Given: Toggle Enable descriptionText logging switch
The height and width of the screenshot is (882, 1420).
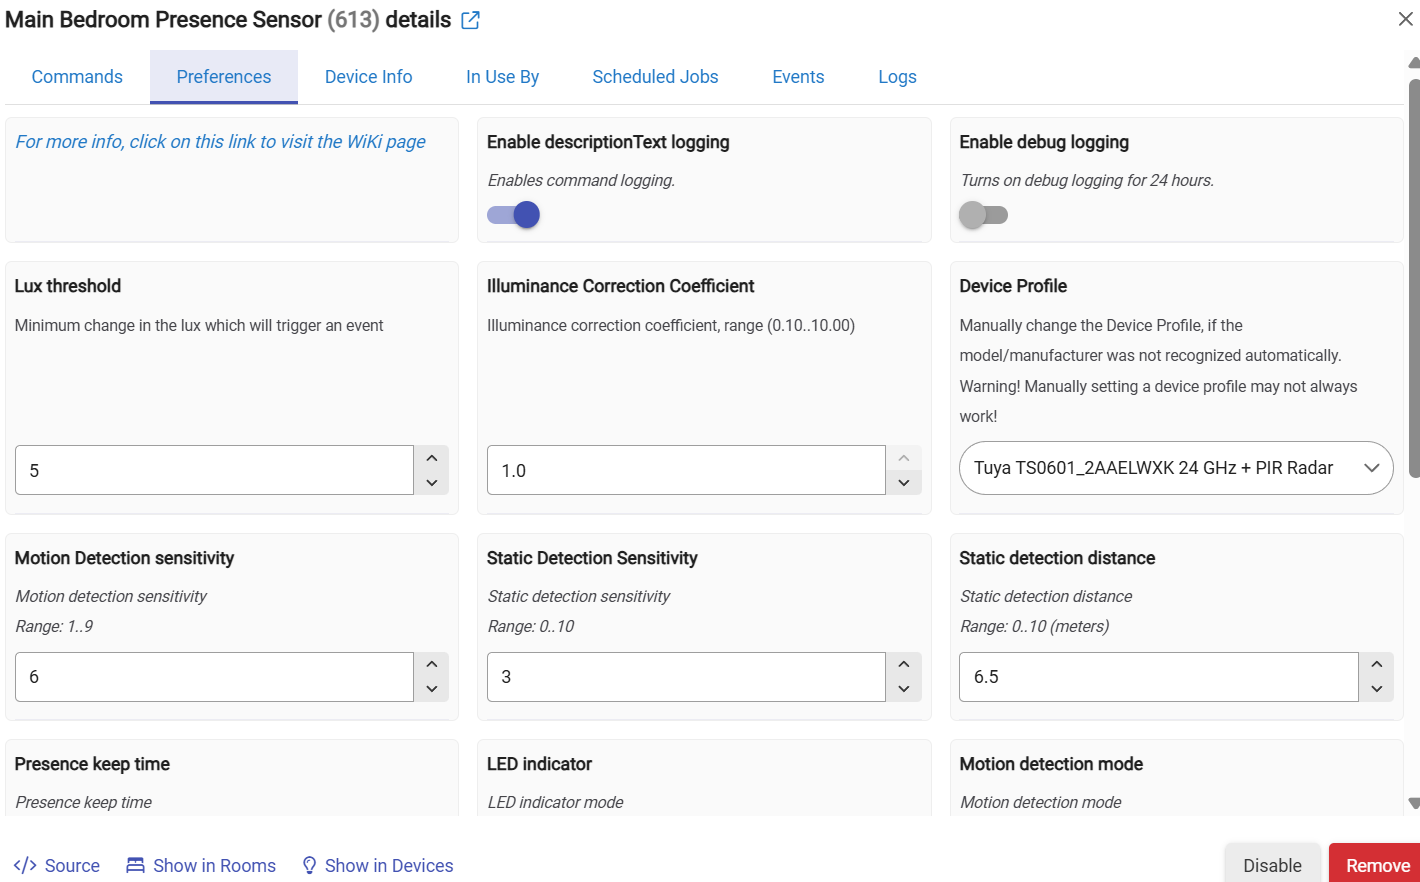Looking at the screenshot, I should tap(514, 215).
